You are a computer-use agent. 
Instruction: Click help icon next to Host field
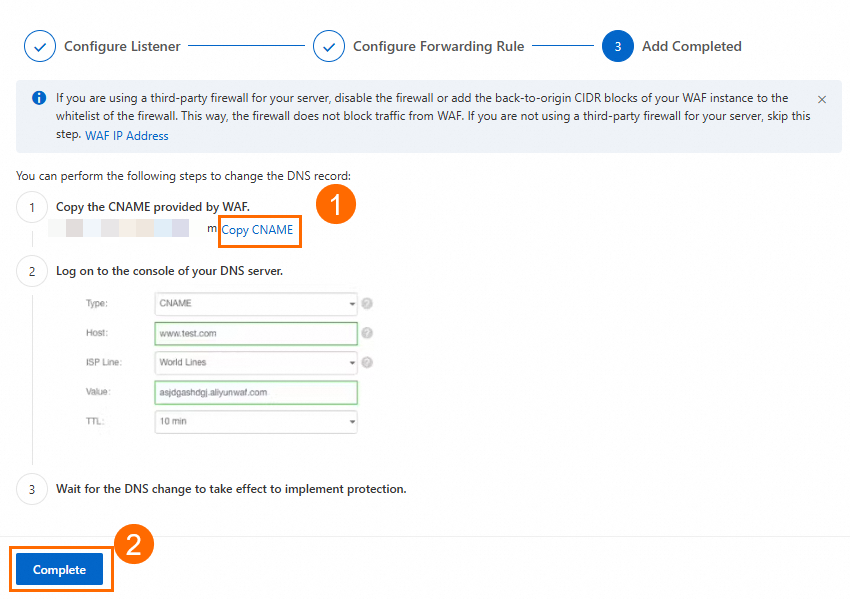(367, 333)
